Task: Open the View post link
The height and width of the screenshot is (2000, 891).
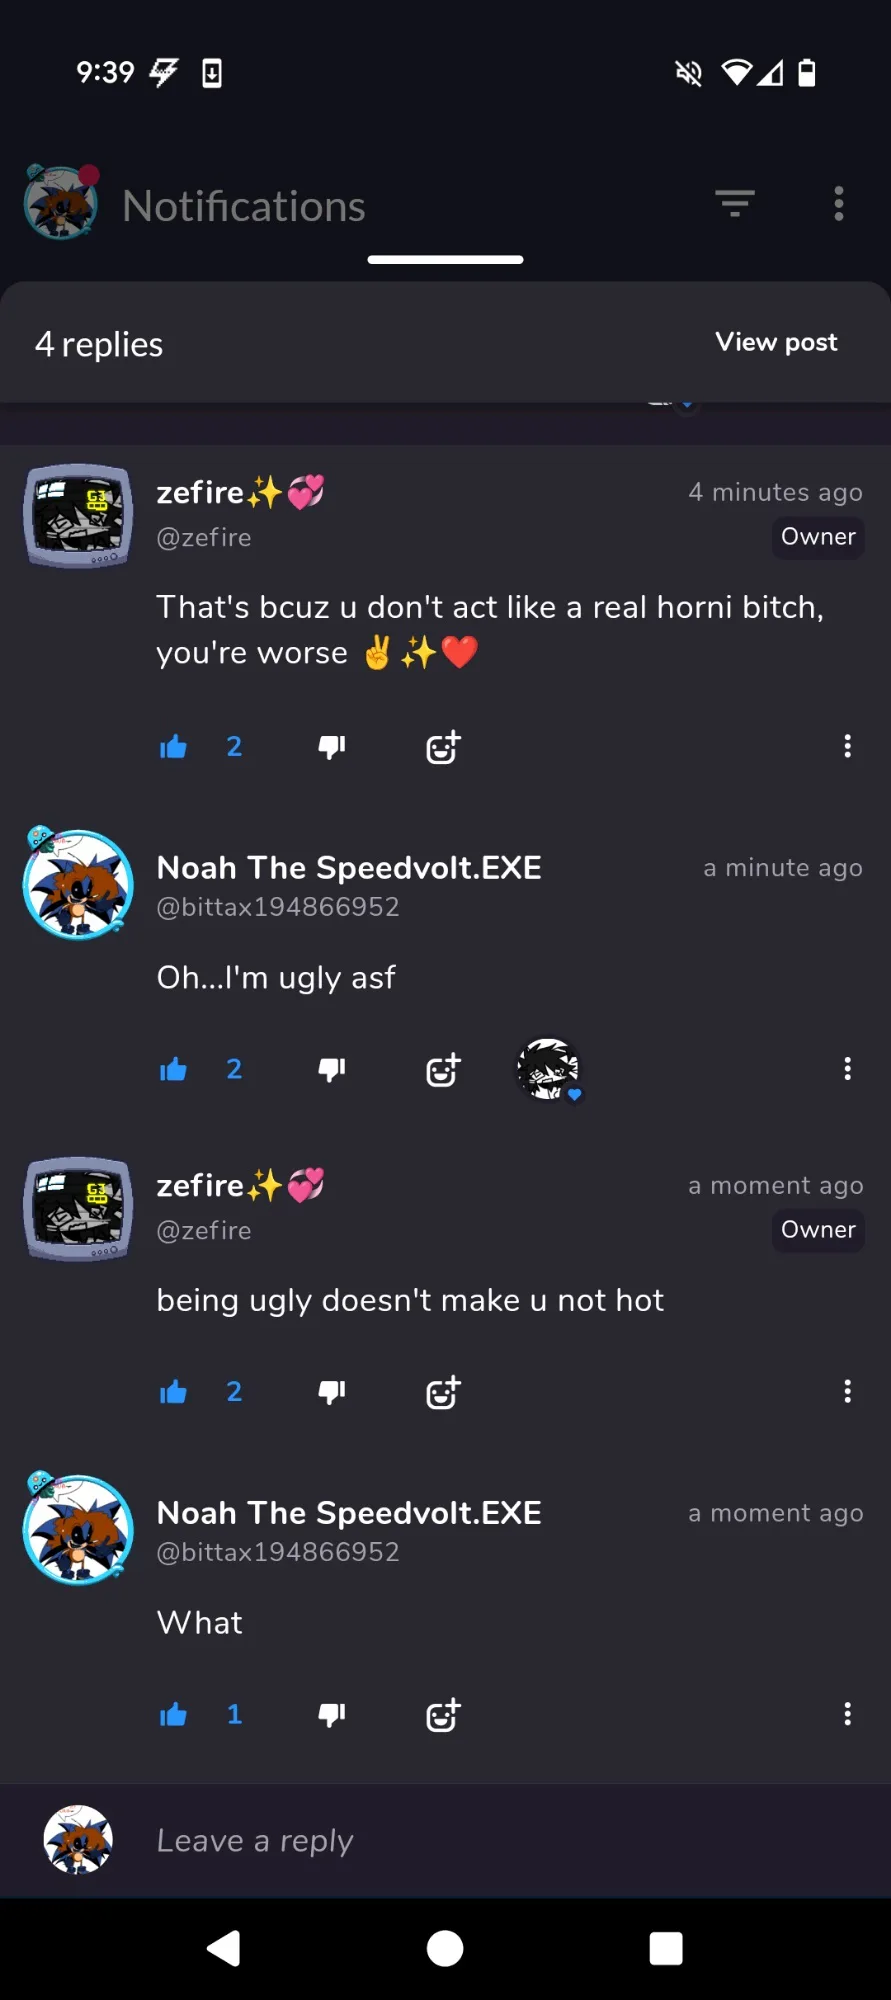Action: point(776,342)
